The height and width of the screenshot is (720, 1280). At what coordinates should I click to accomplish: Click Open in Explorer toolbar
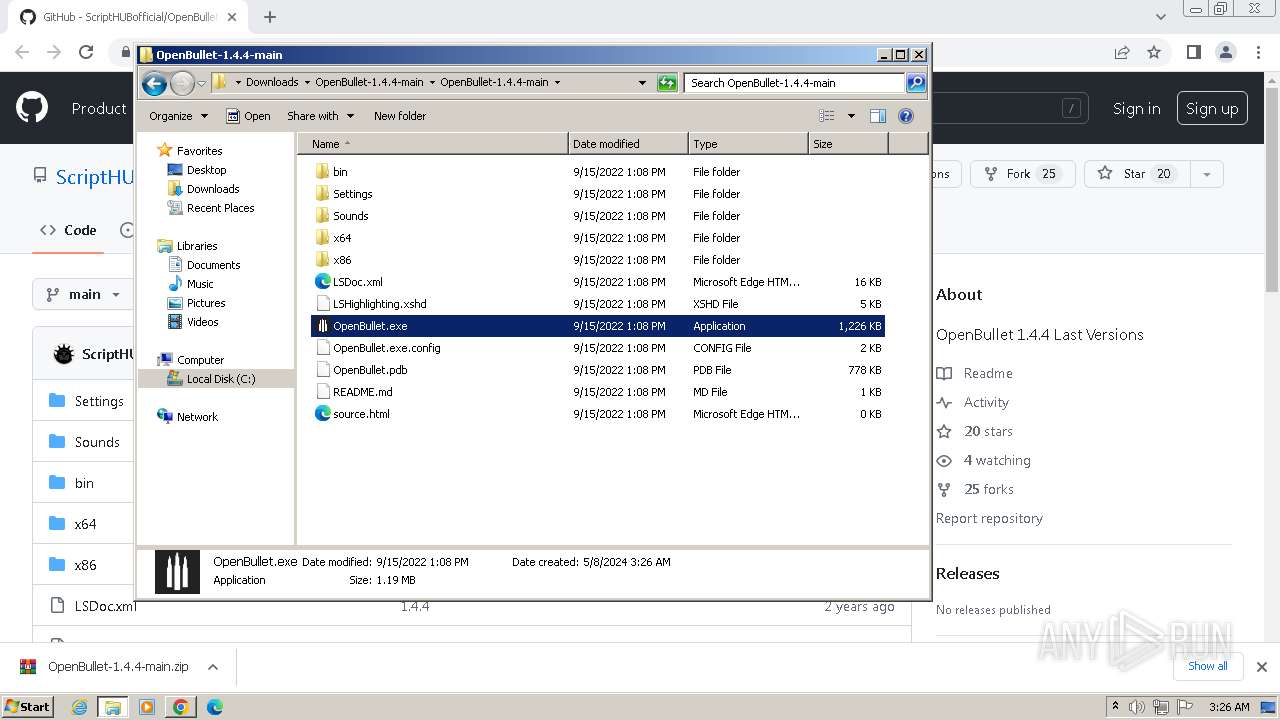point(248,116)
